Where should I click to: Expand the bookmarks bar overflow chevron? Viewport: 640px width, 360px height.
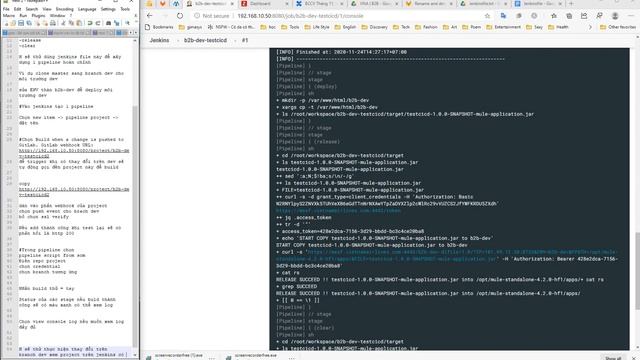click(590, 27)
